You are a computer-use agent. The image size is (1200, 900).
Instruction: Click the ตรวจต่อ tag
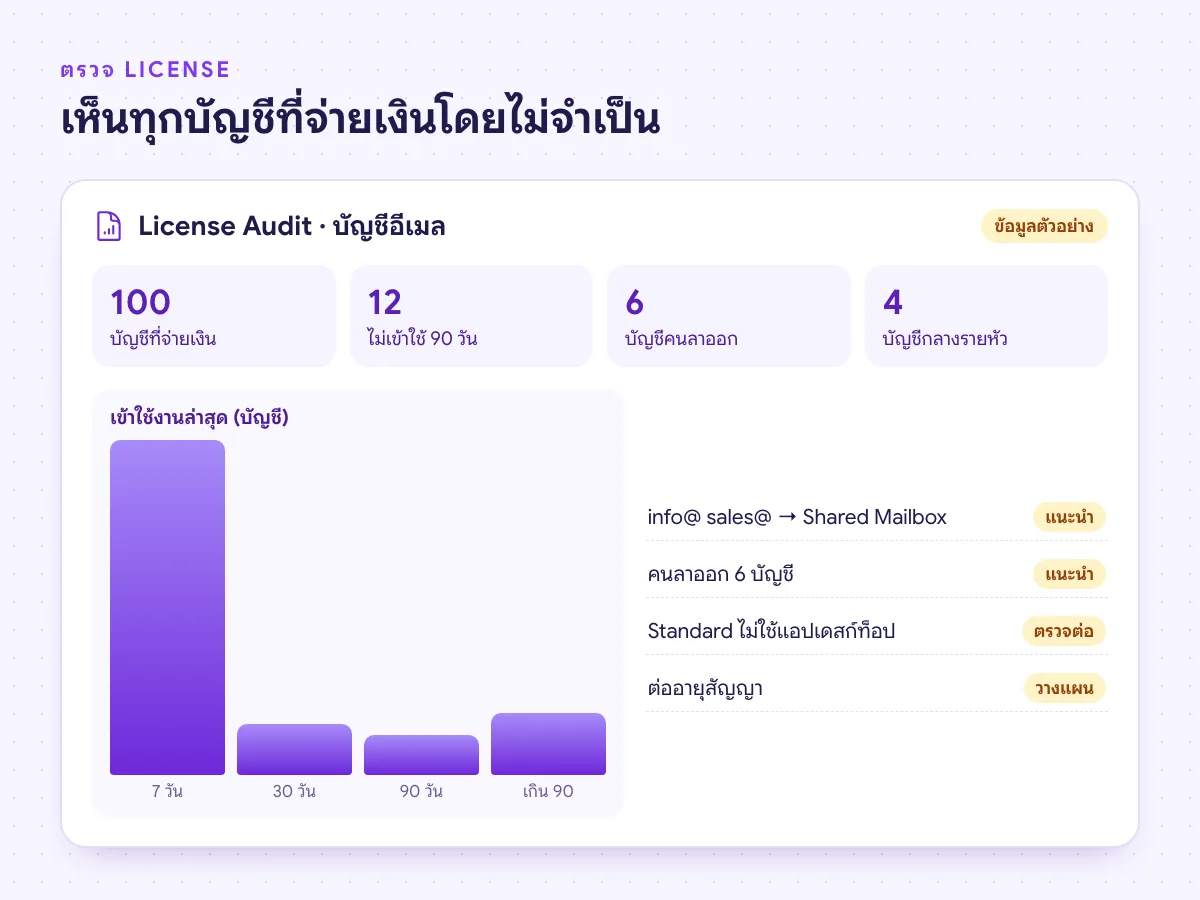1064,631
